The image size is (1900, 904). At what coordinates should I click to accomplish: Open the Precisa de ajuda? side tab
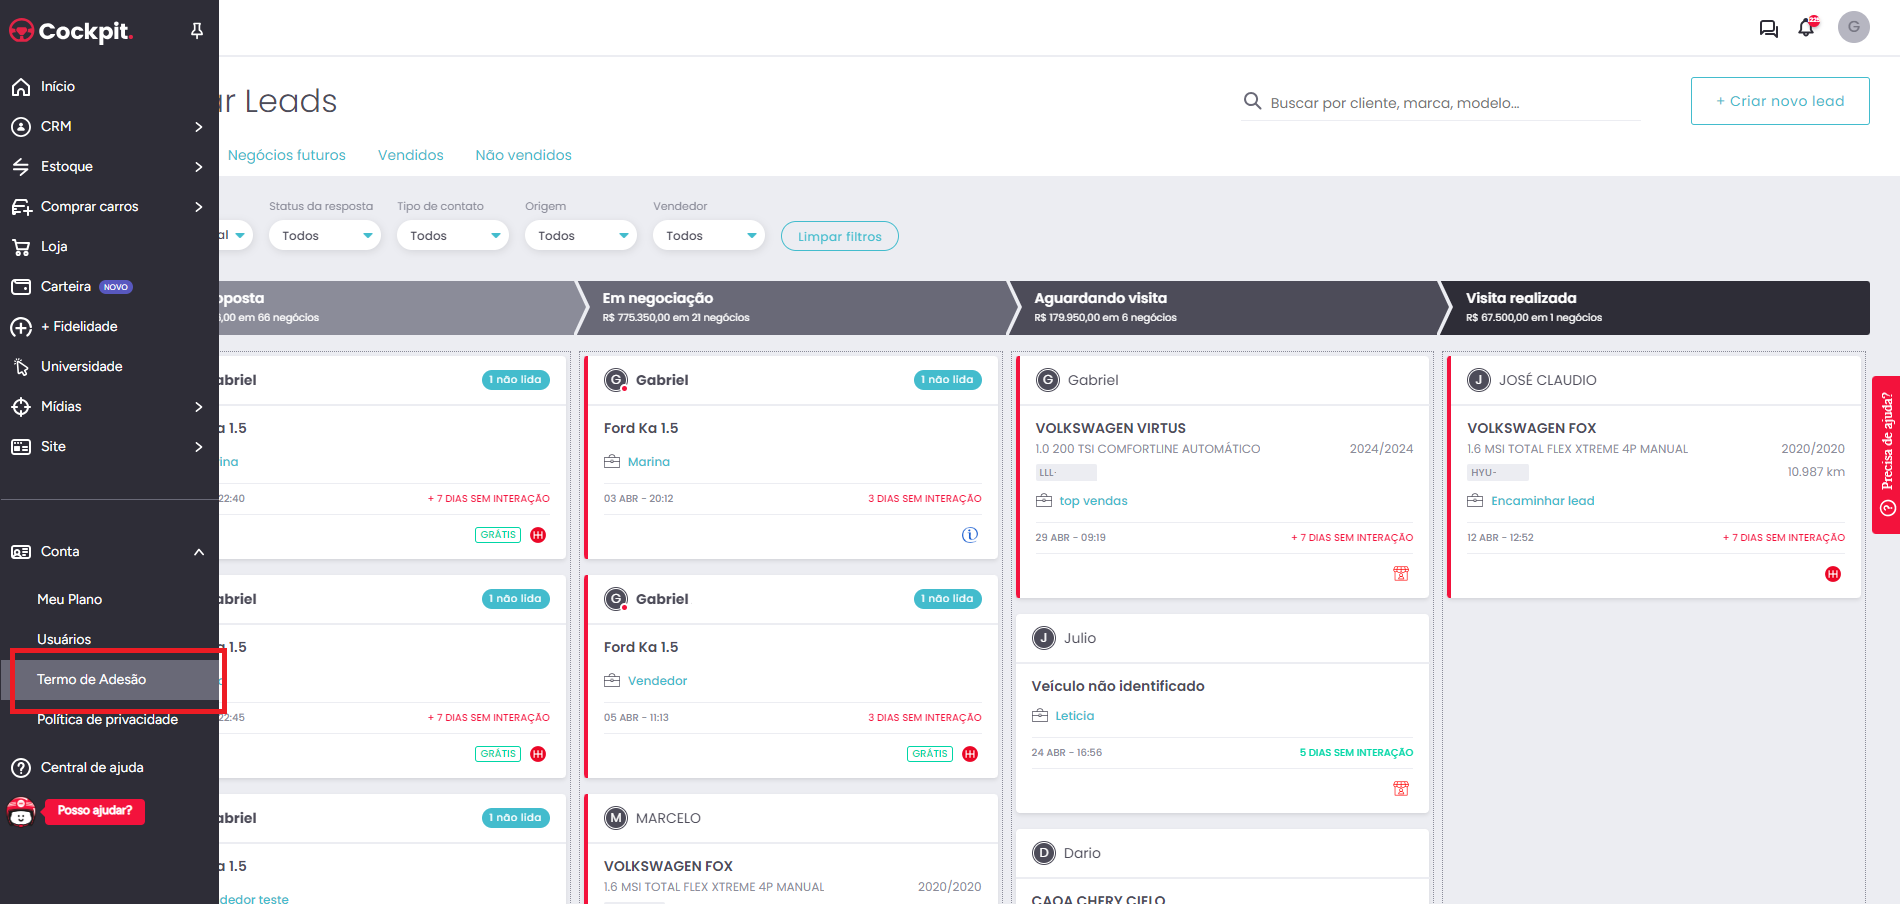coord(1886,455)
